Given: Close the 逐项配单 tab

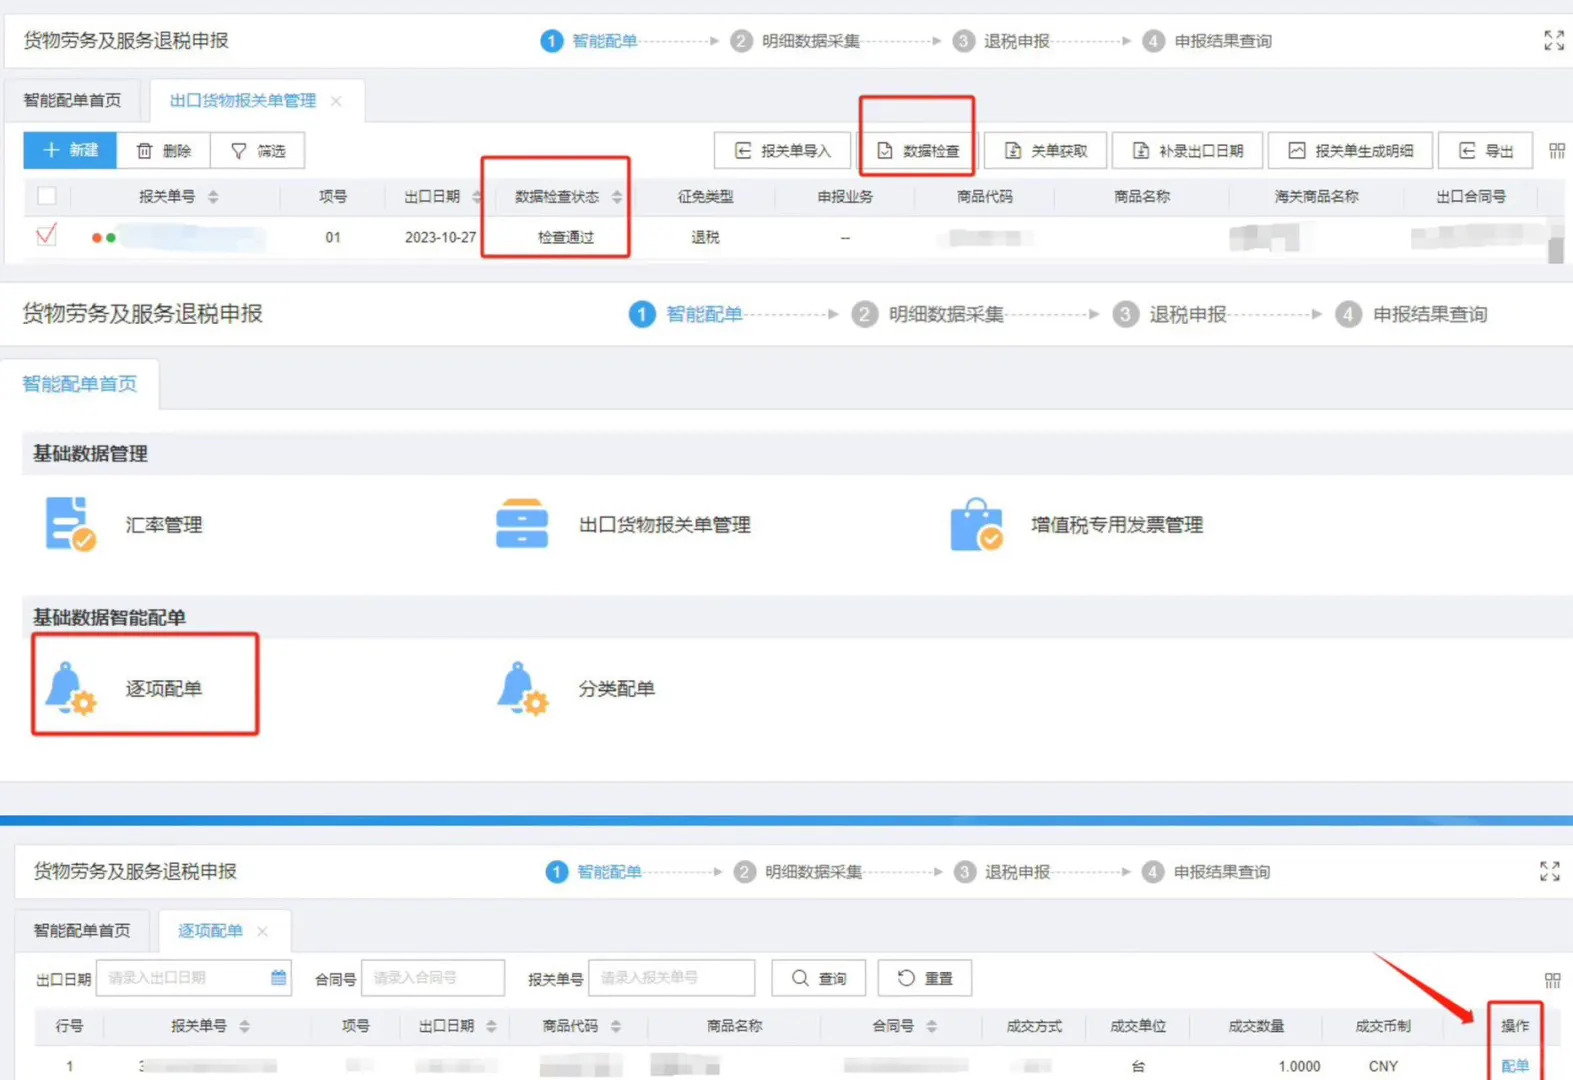Looking at the screenshot, I should tap(262, 931).
